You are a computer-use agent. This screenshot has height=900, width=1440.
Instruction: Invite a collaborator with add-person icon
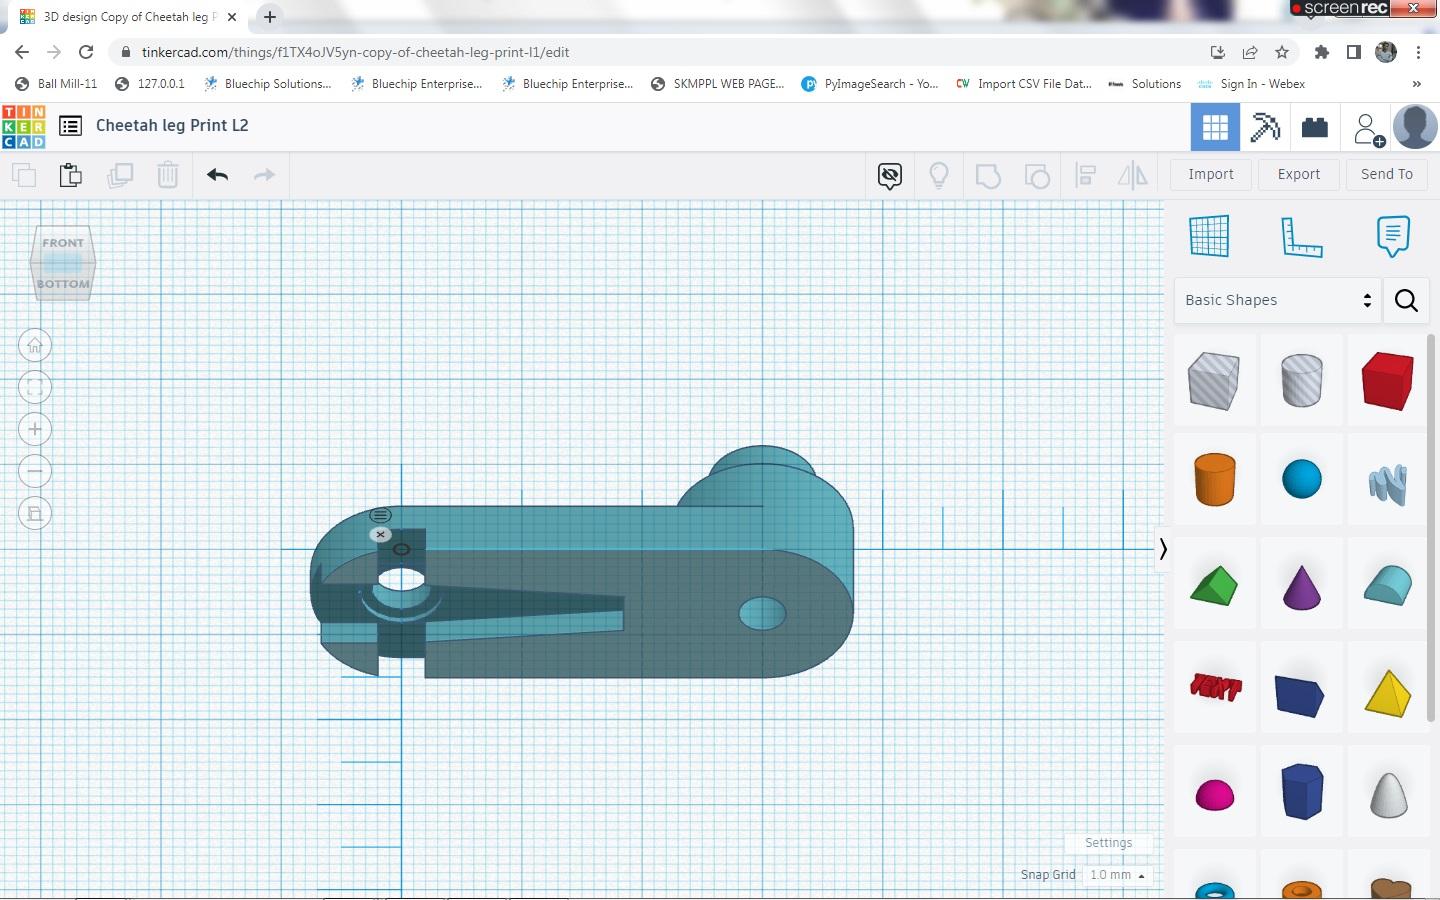click(x=1368, y=129)
